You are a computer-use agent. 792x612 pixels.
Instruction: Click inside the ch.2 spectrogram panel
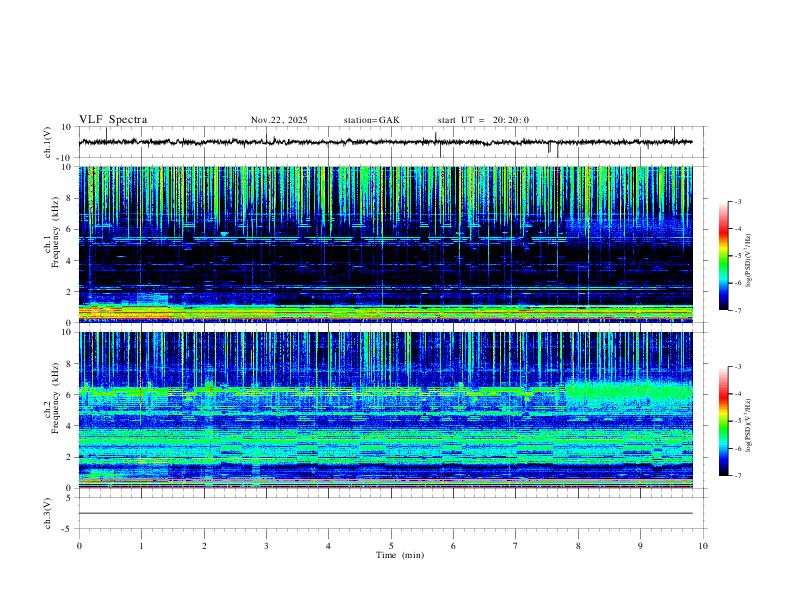click(x=385, y=410)
